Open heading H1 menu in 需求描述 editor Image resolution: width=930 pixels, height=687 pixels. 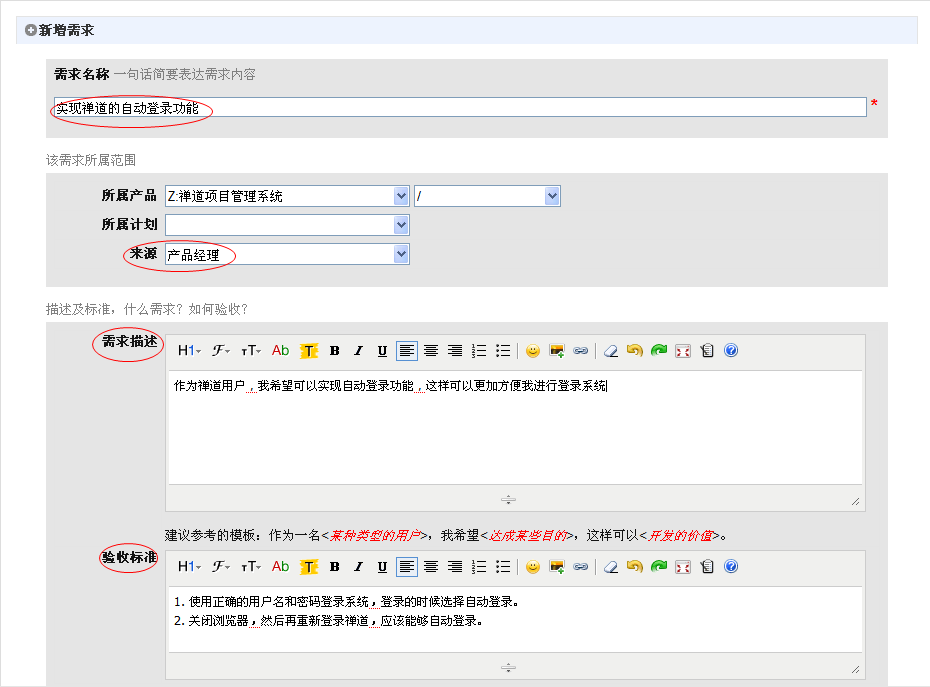pyautogui.click(x=189, y=351)
